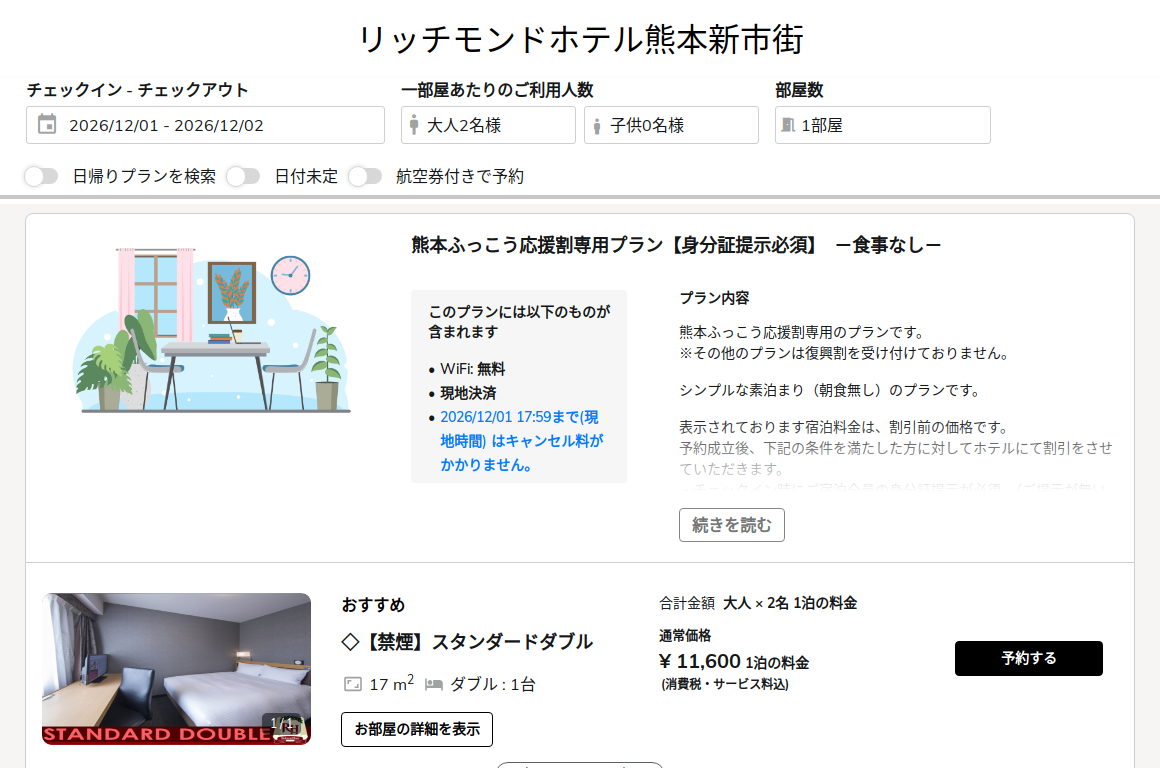Click the room count building icon
Image resolution: width=1160 pixels, height=768 pixels.
tap(789, 125)
